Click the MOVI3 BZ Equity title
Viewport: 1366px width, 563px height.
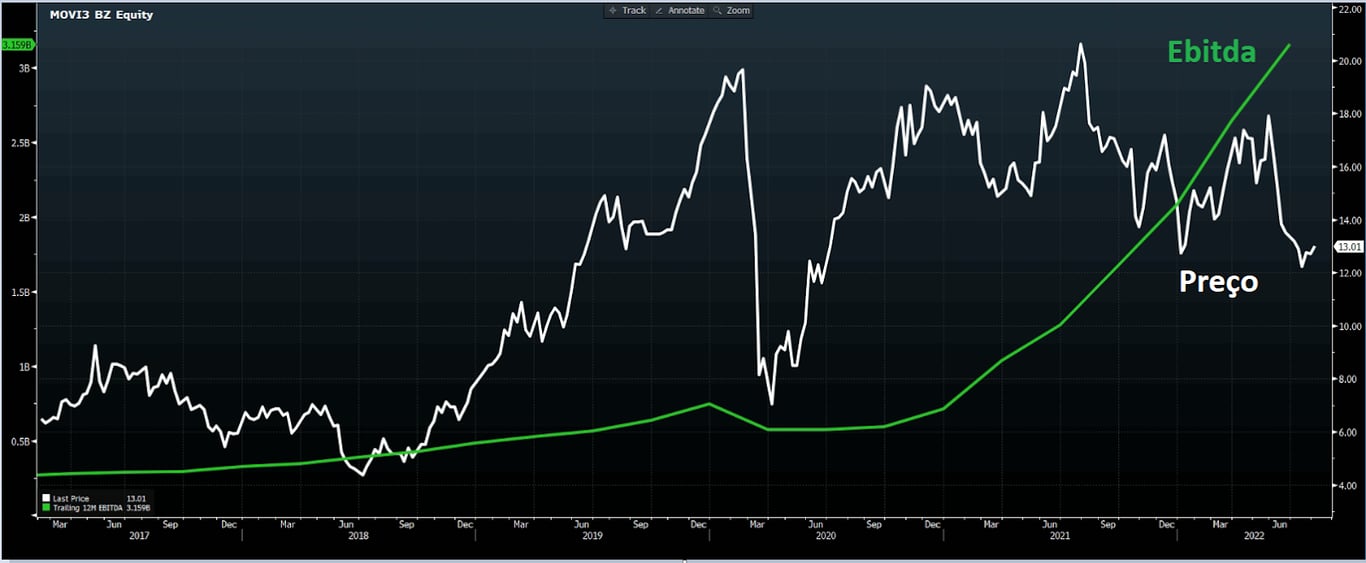point(102,15)
